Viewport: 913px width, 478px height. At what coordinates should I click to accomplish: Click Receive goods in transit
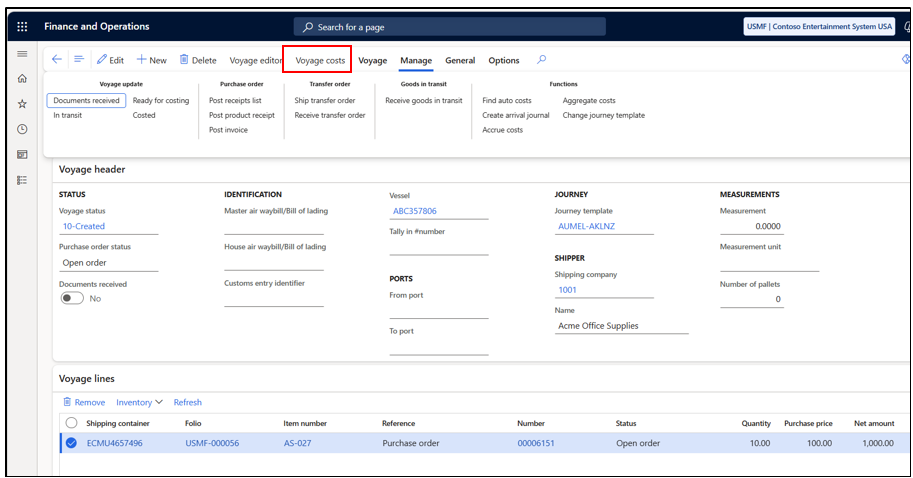tap(423, 101)
